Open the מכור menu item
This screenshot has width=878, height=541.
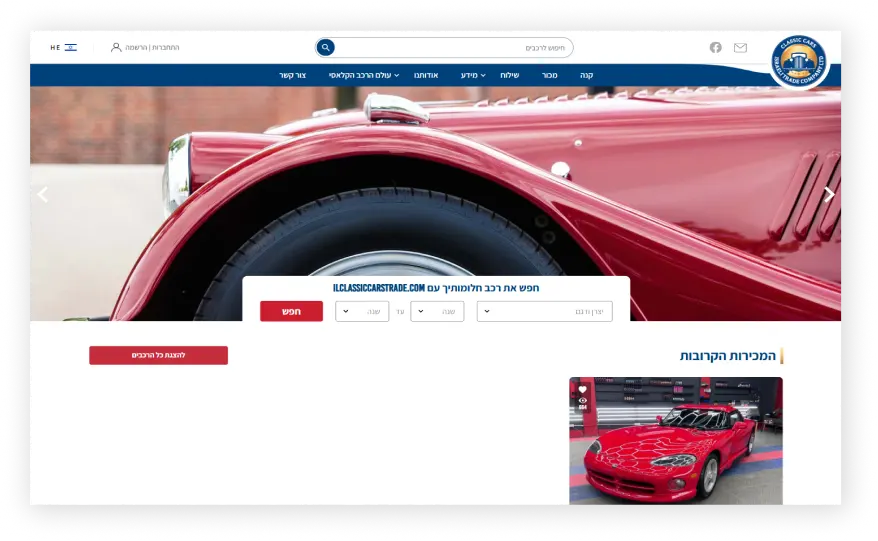point(549,75)
